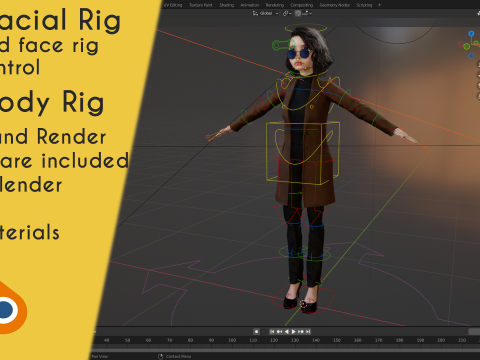Click frame 100 on timeline ruler
Viewport: 480px width, 360px height.
232,340
